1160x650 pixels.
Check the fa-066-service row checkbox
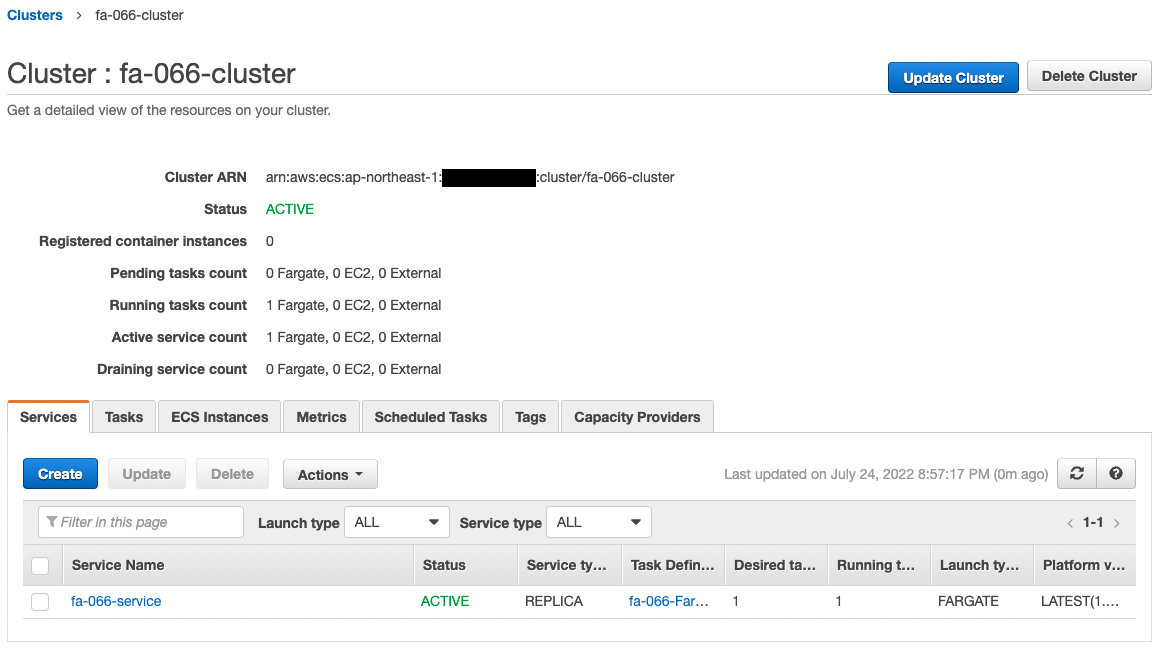(40, 602)
